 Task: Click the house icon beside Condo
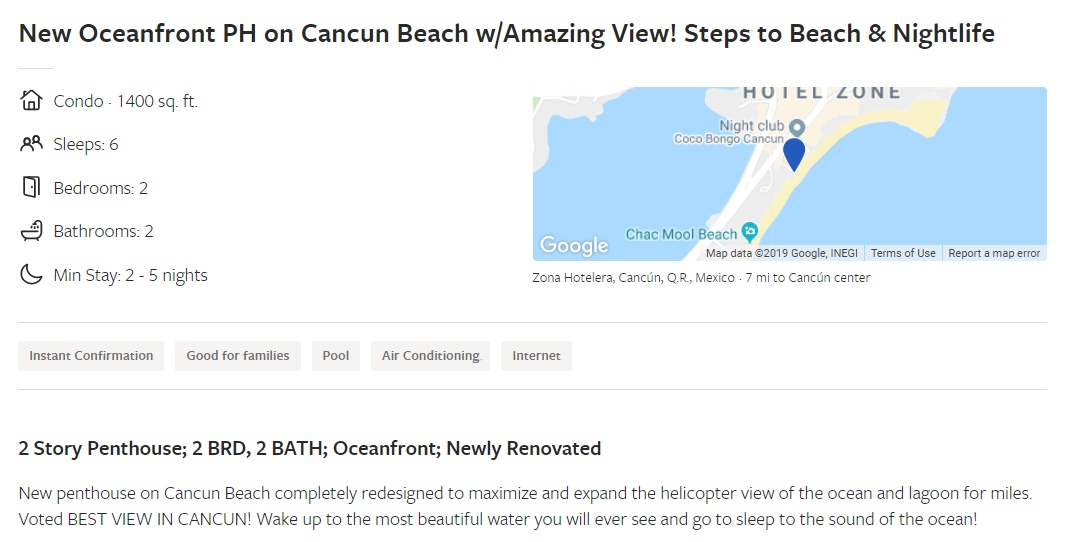tap(31, 100)
